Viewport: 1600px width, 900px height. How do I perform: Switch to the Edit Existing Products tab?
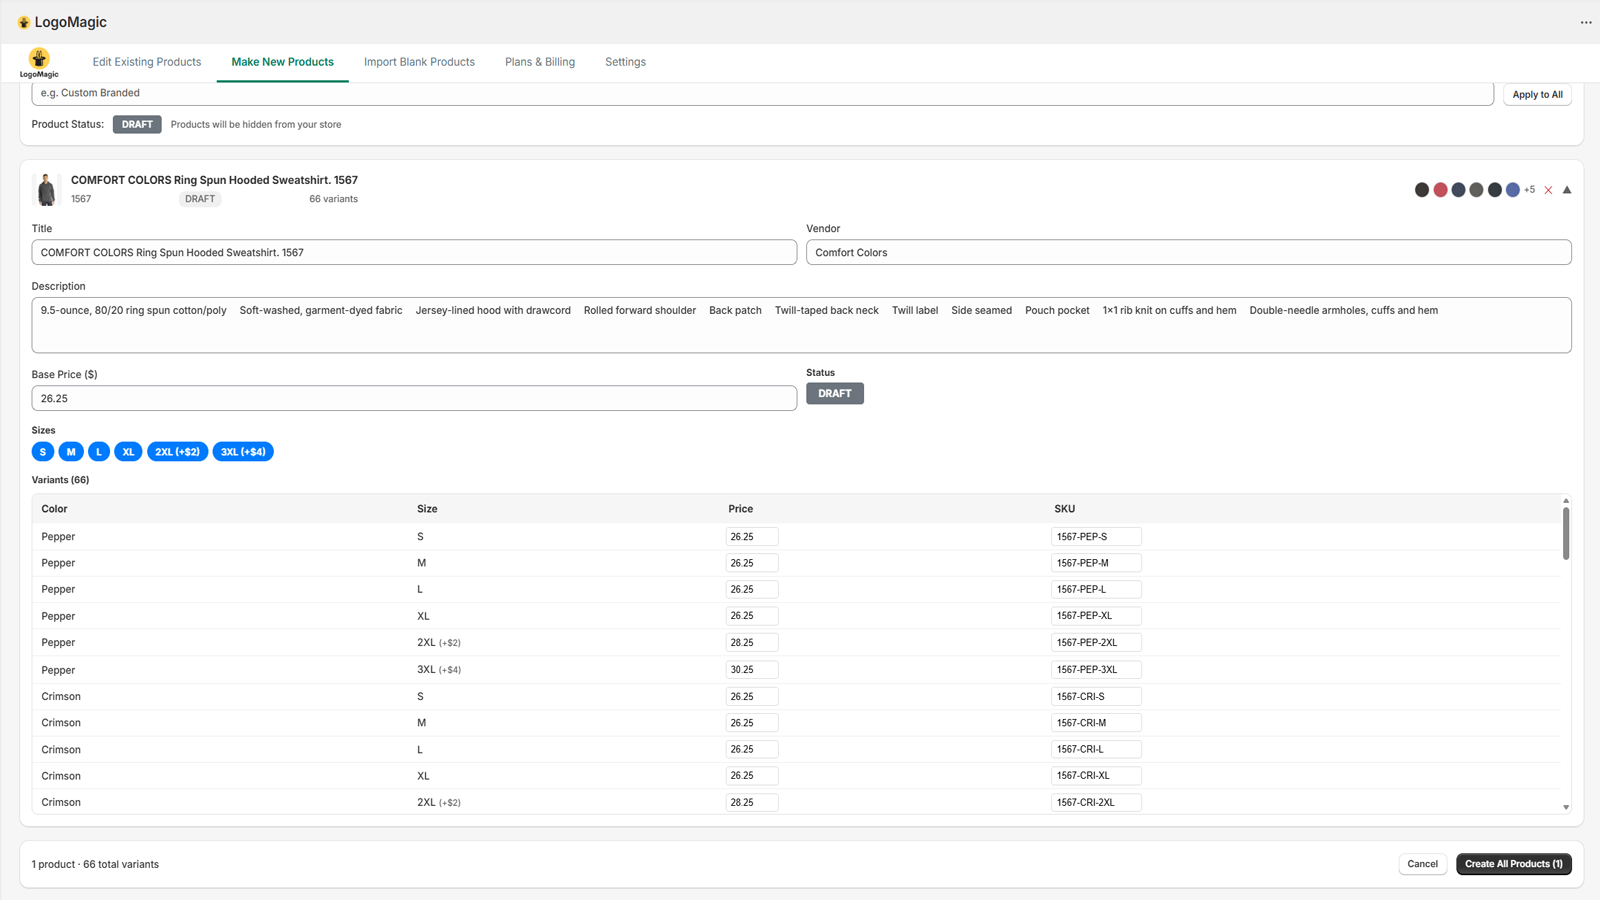pos(146,61)
